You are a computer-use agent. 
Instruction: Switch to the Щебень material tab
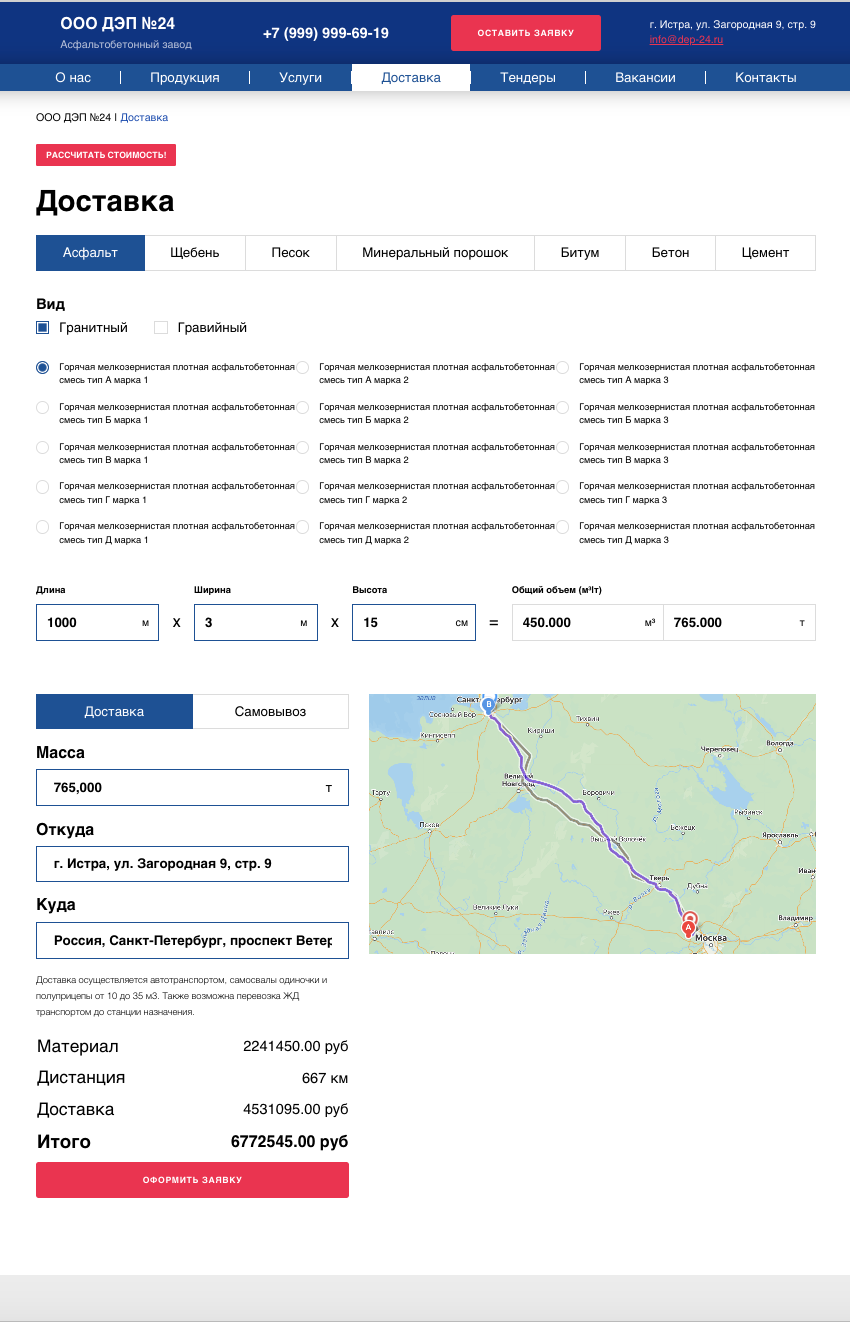click(195, 253)
